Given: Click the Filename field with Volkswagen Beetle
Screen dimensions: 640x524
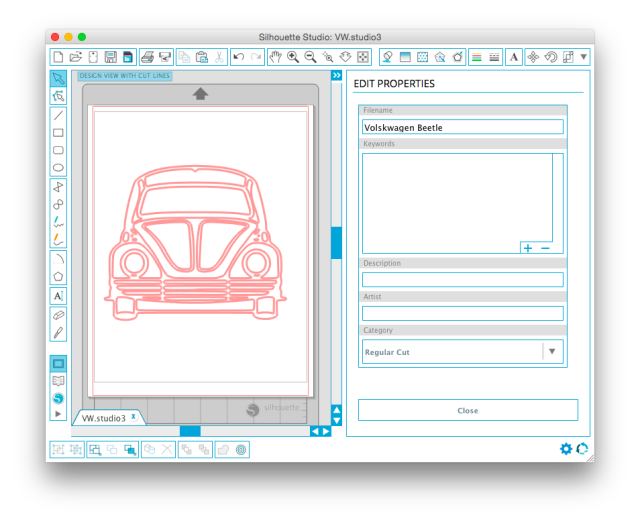Looking at the screenshot, I should [x=462, y=128].
